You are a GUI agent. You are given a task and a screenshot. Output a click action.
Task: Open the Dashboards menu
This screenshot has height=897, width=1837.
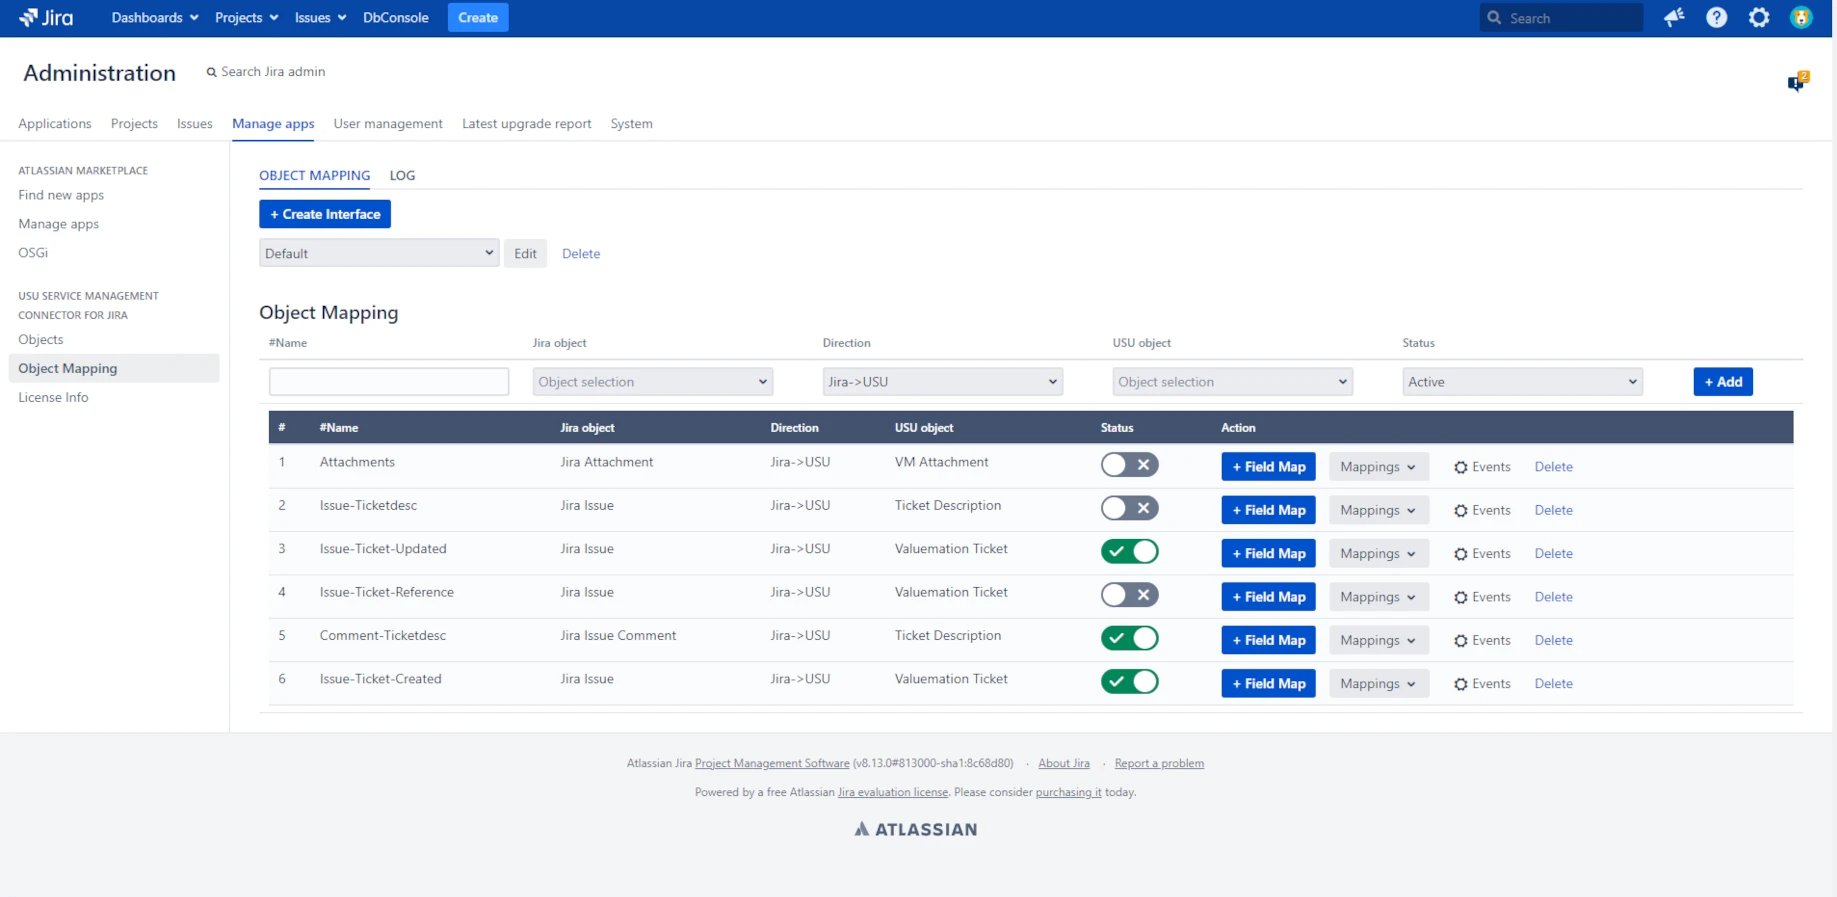(x=155, y=17)
